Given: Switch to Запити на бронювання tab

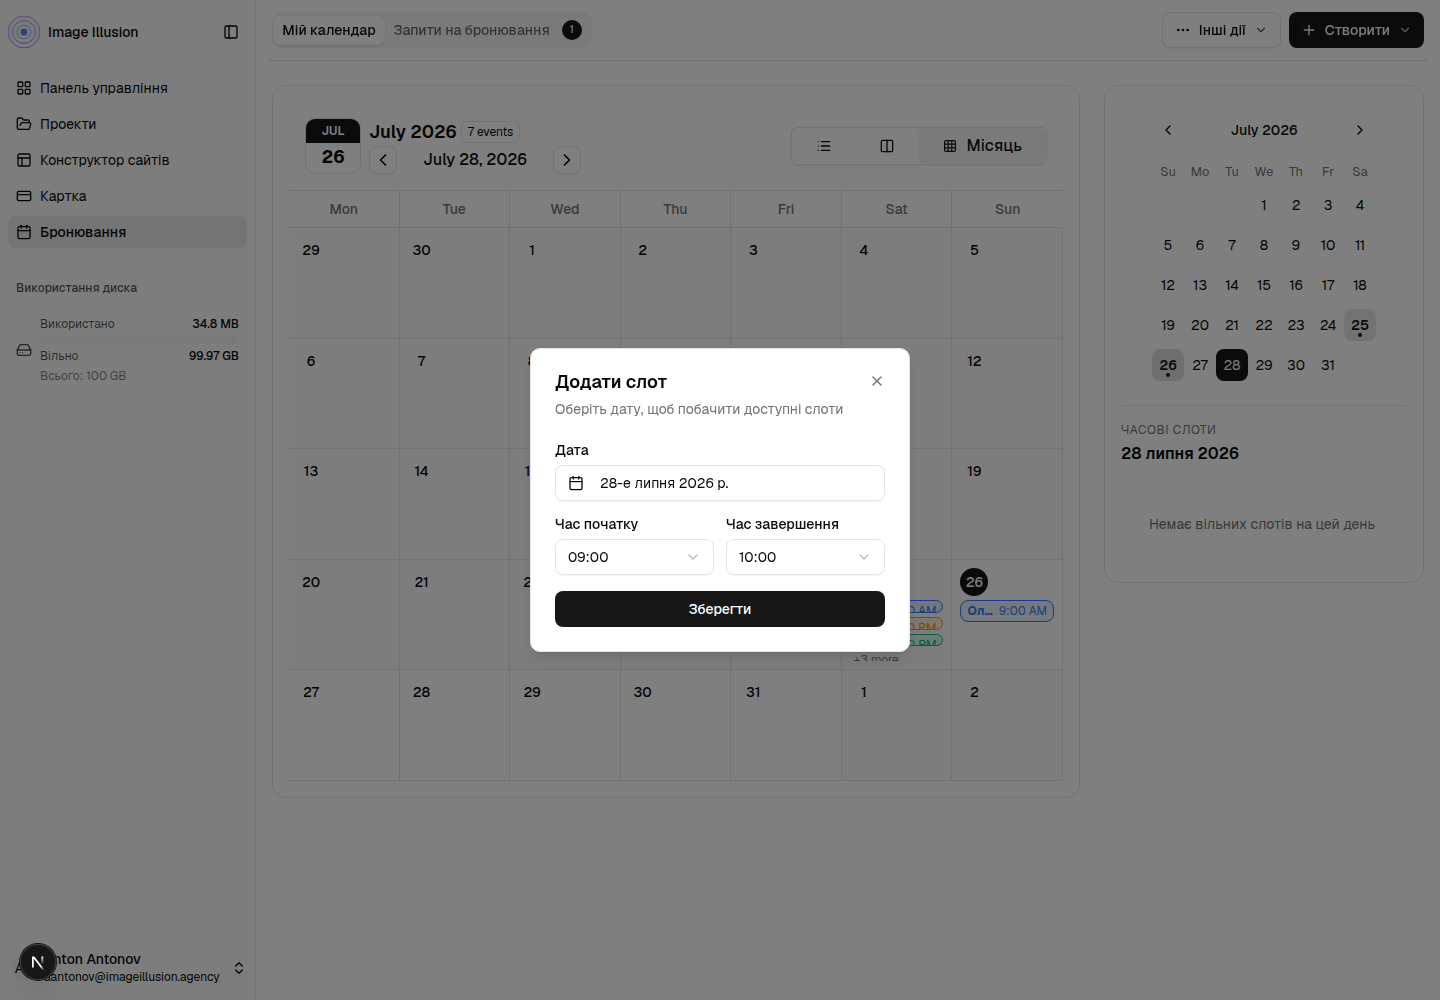Looking at the screenshot, I should coord(487,30).
